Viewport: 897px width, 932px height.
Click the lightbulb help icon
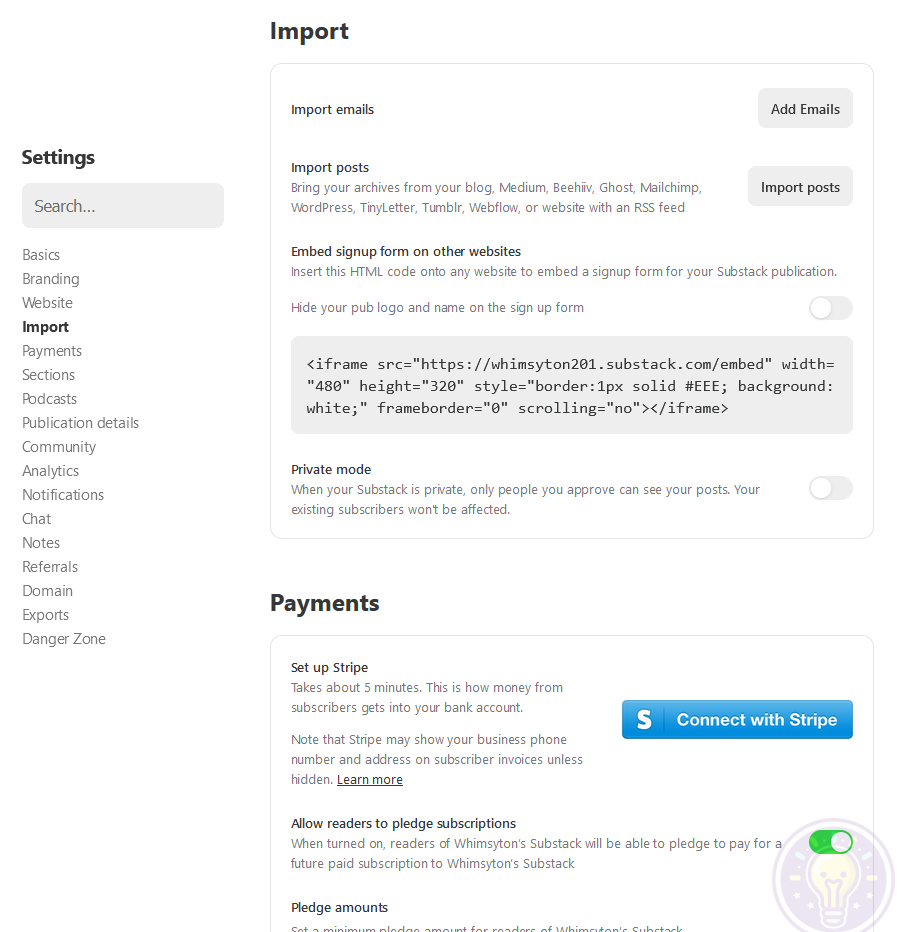point(835,879)
